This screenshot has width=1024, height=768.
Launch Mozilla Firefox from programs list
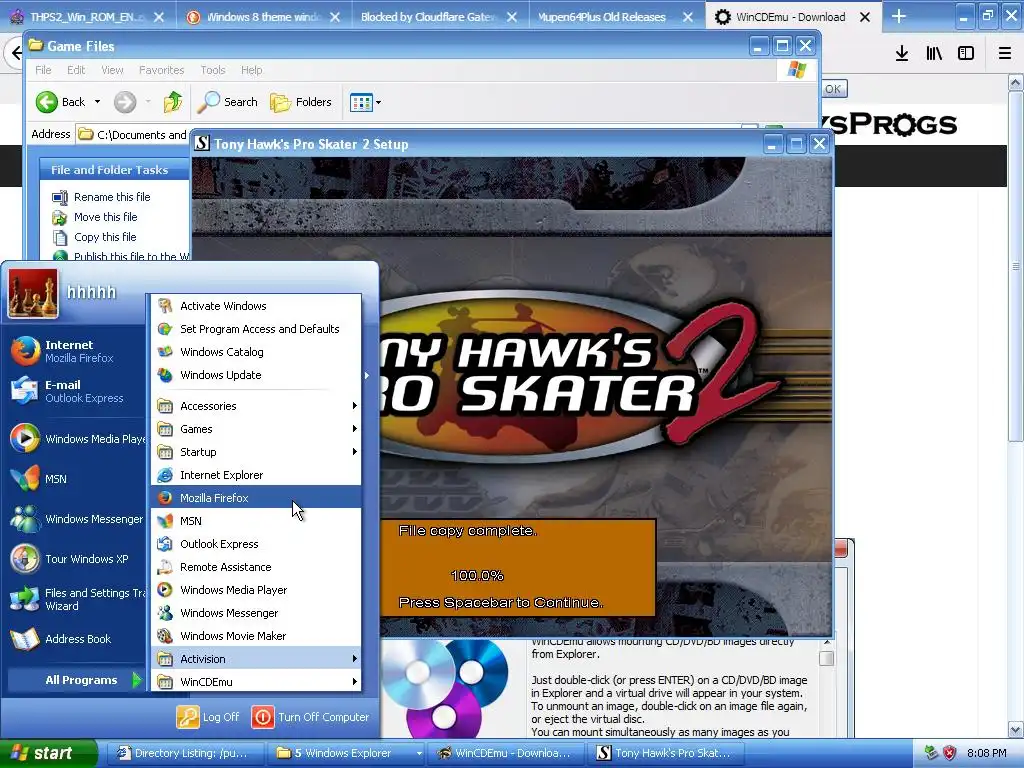[255, 498]
